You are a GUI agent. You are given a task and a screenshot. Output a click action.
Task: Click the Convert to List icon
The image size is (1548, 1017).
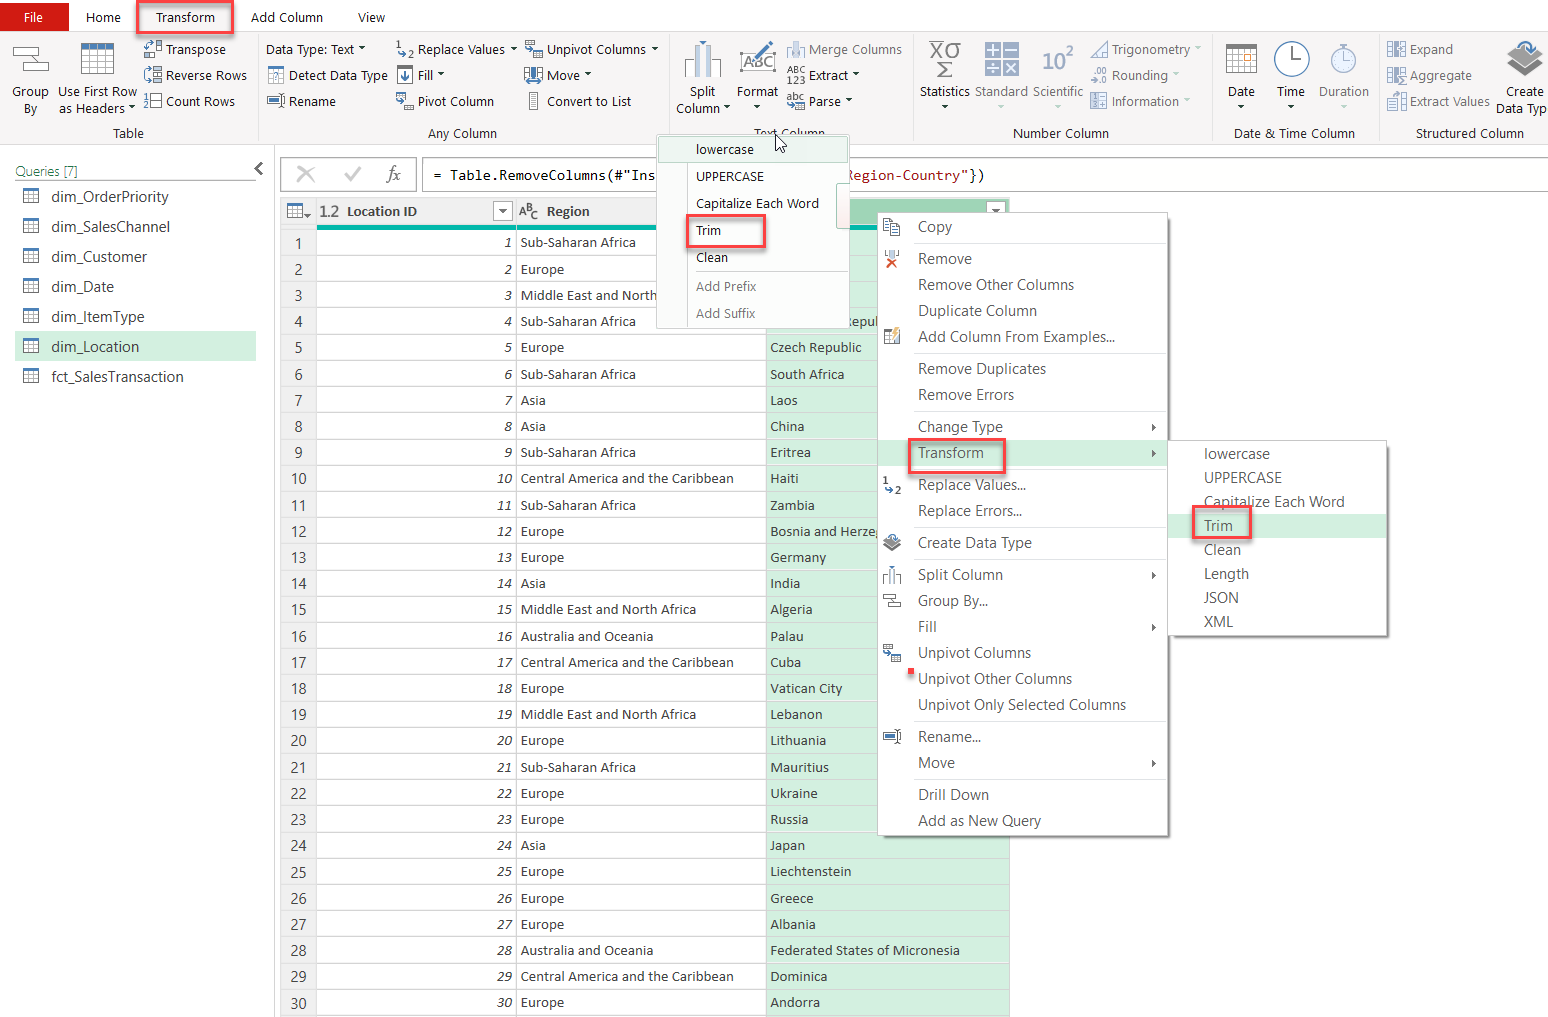tap(533, 101)
